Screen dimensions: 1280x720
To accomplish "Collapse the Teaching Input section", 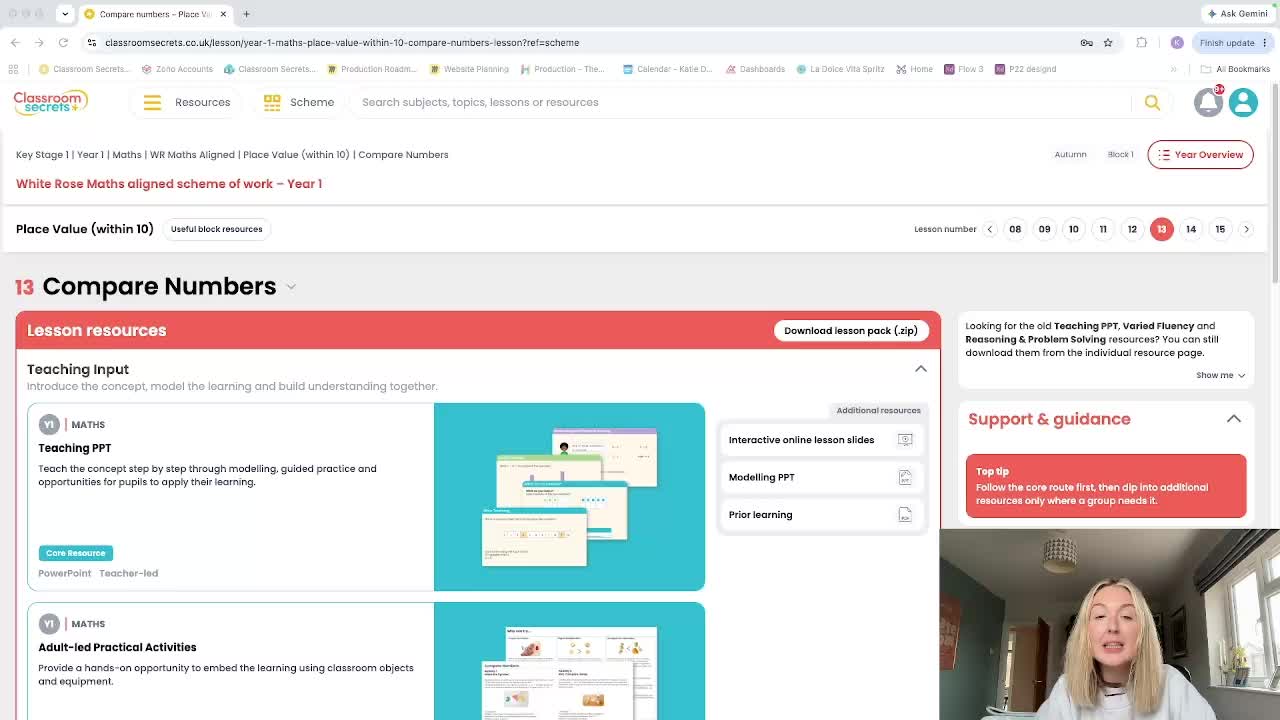I will (x=921, y=369).
